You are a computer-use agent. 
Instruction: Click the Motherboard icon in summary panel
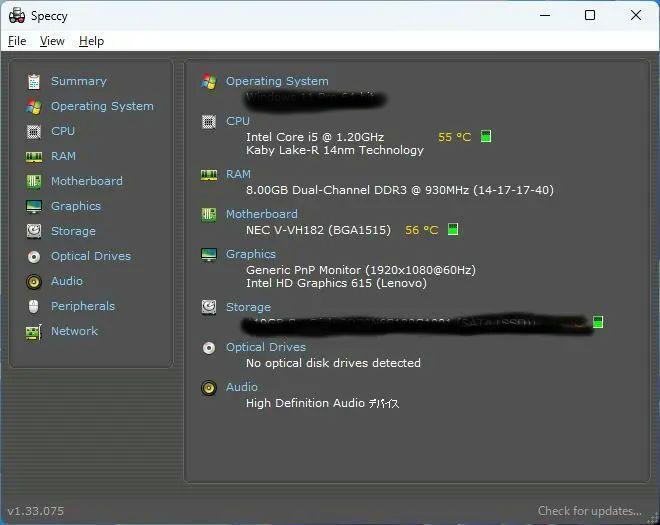209,214
